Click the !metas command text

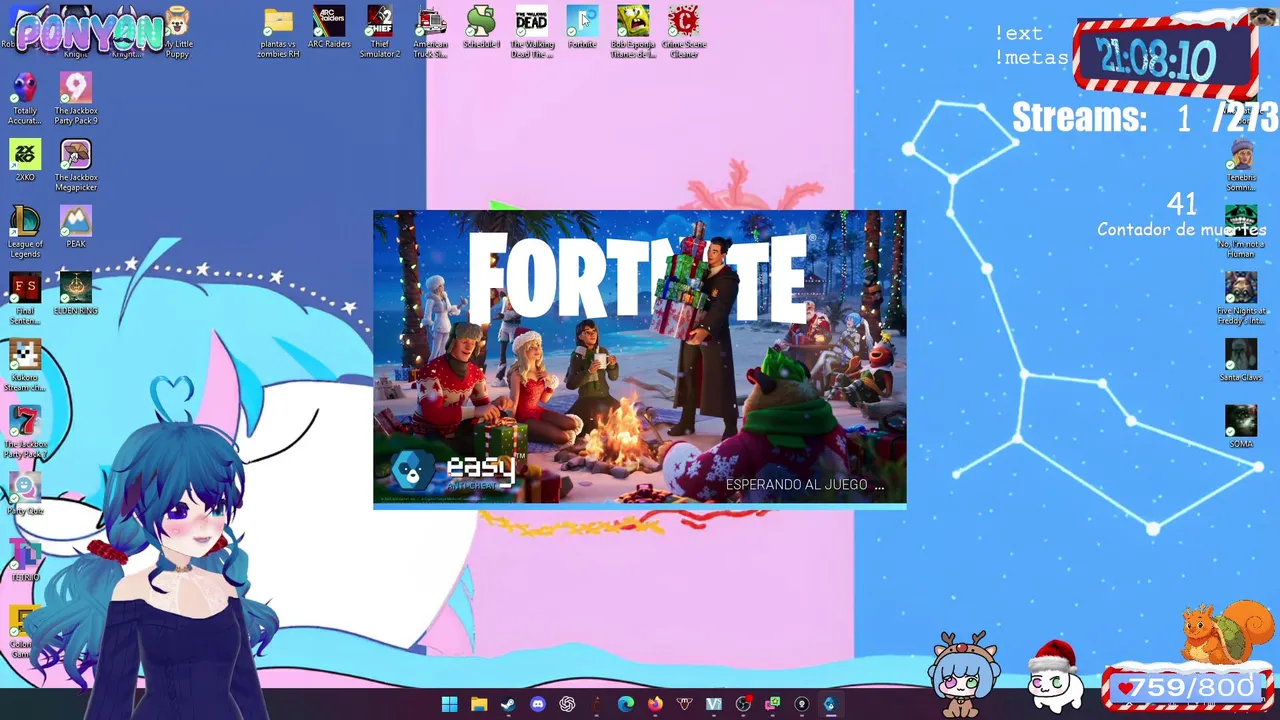[1031, 58]
